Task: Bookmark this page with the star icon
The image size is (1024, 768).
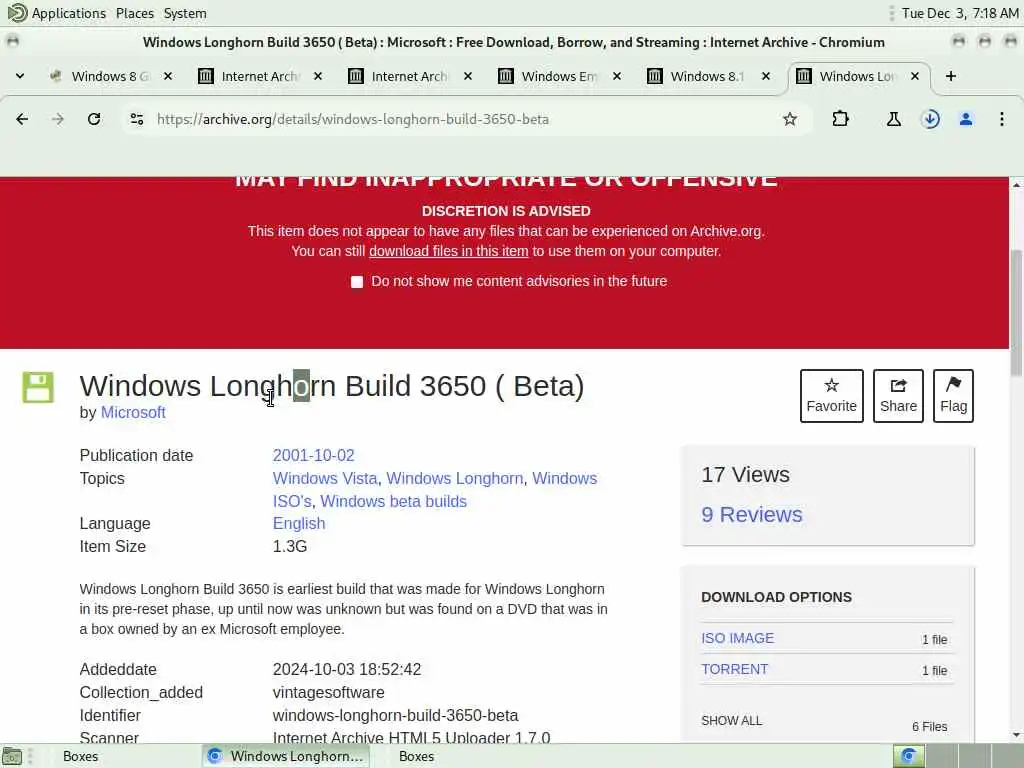Action: pos(790,119)
